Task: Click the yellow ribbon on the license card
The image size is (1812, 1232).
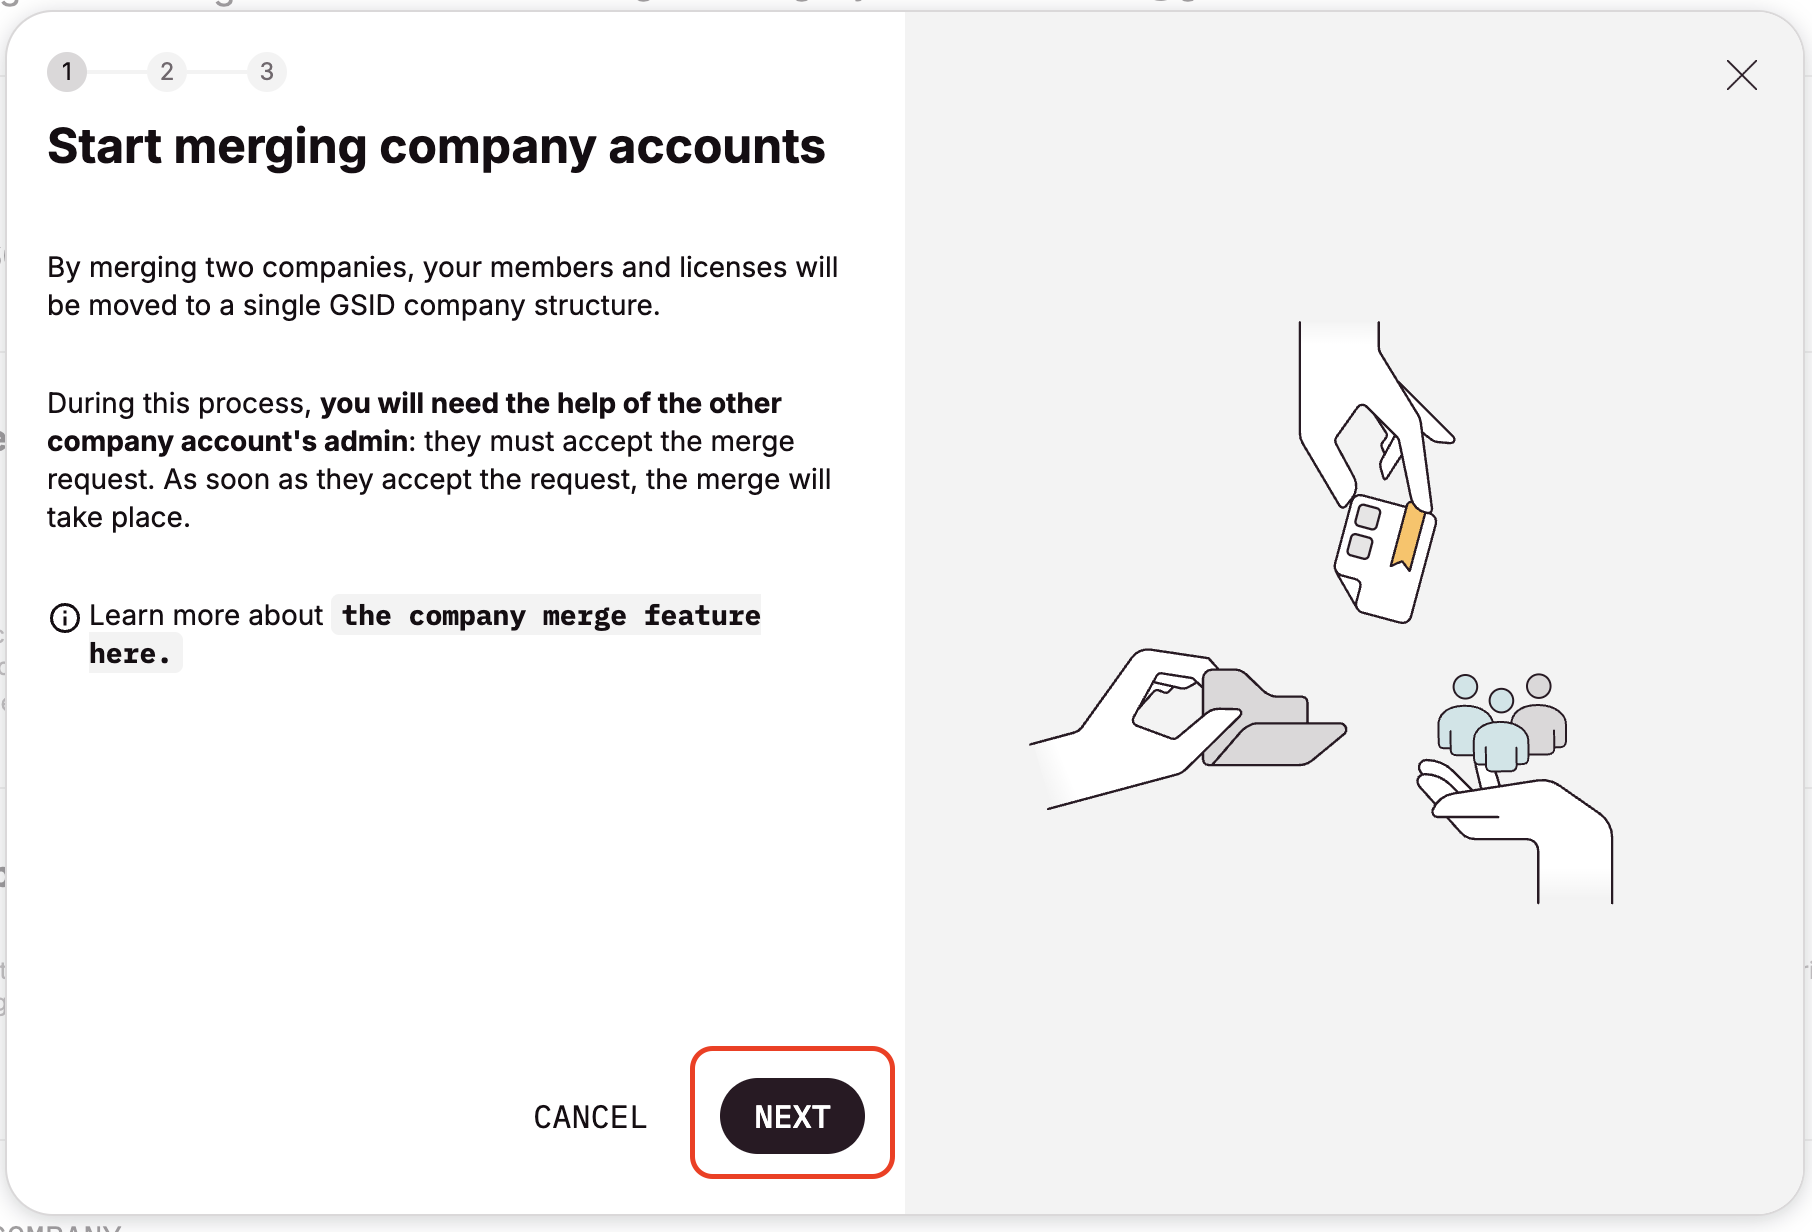Action: (x=1408, y=537)
